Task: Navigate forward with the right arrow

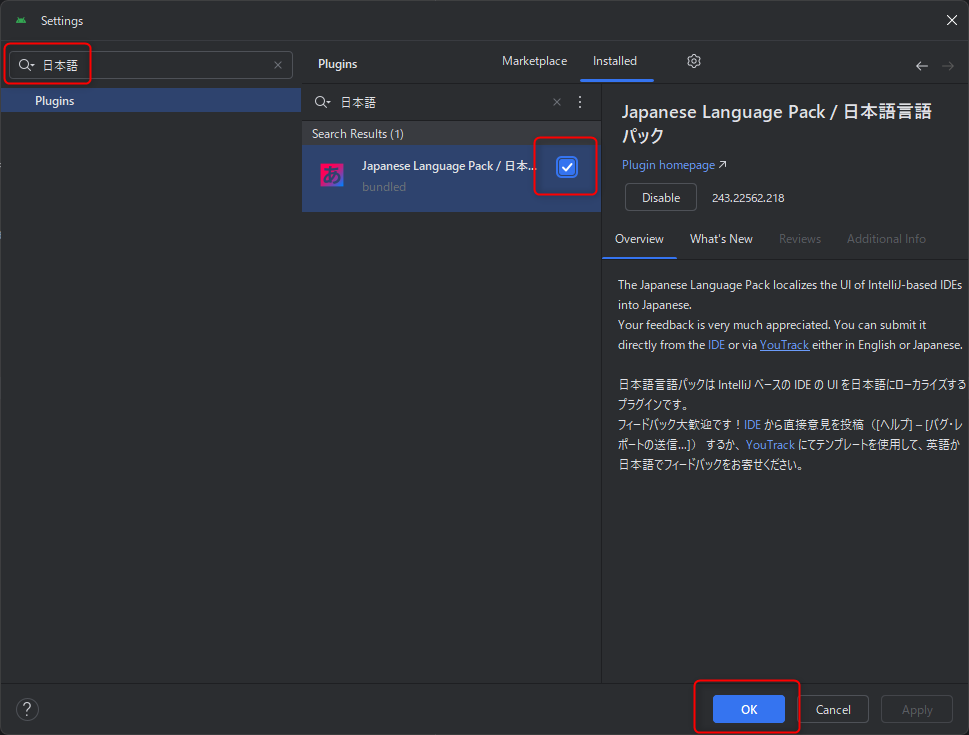Action: 948,66
